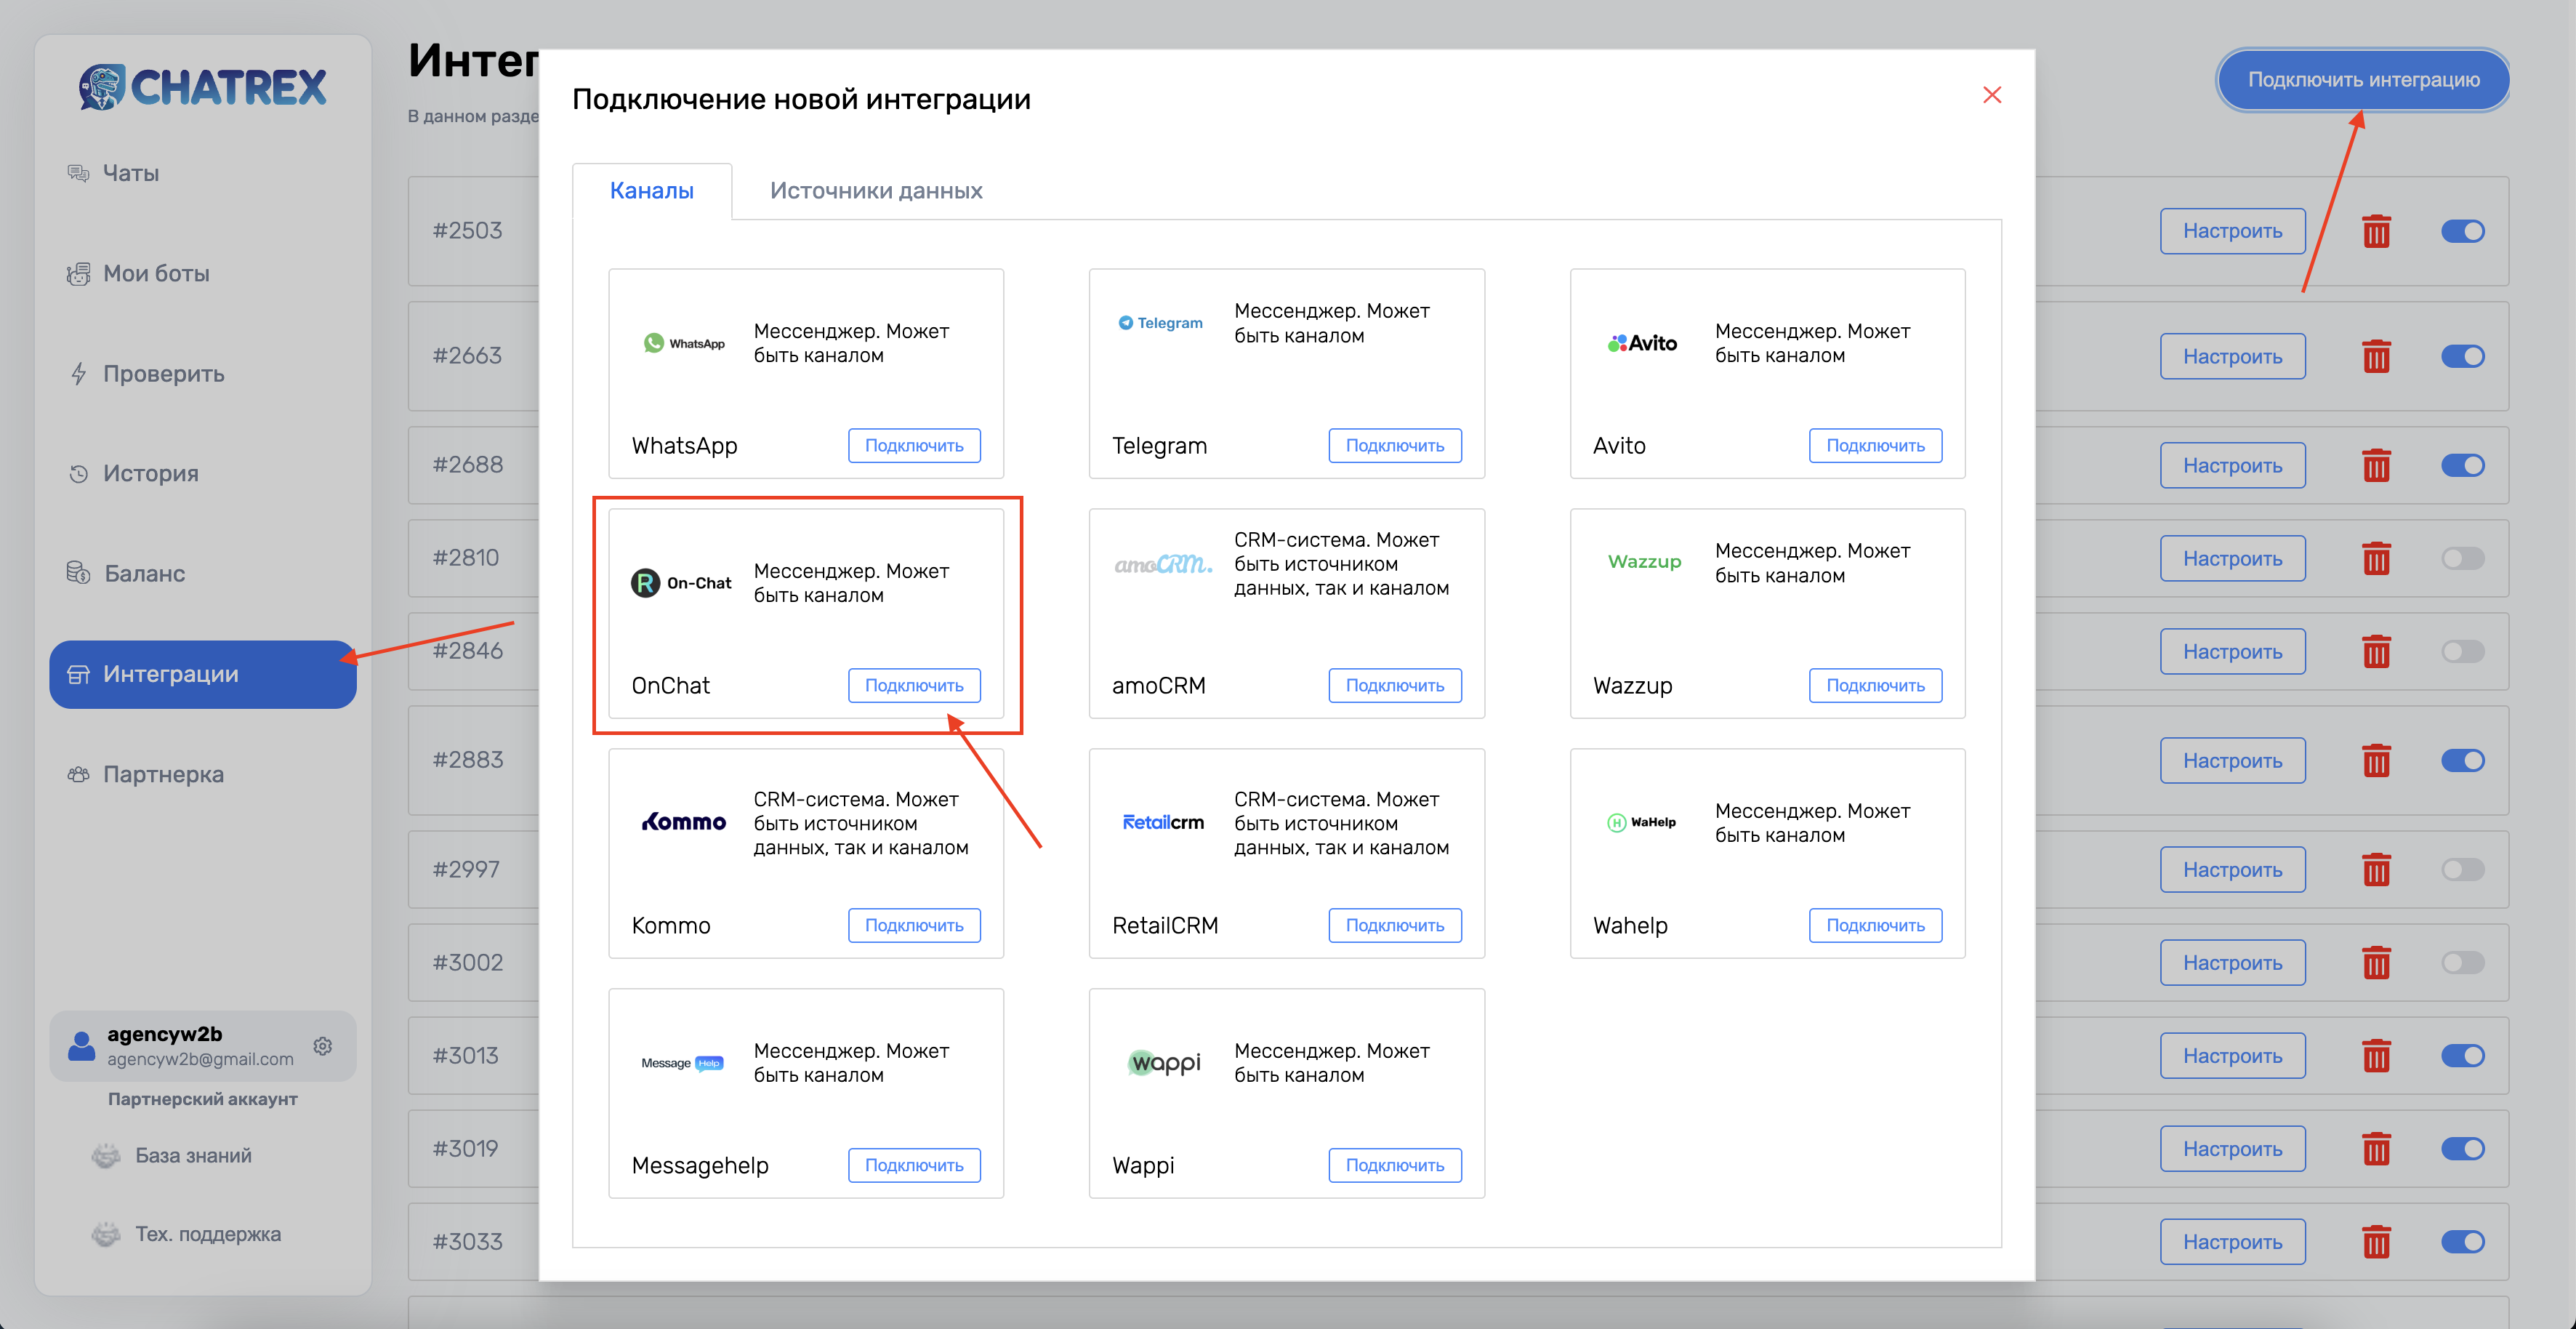Screen dimensions: 2576x1329
Task: Click the agencyw2b@gmail.com account text
Action: [200, 1060]
